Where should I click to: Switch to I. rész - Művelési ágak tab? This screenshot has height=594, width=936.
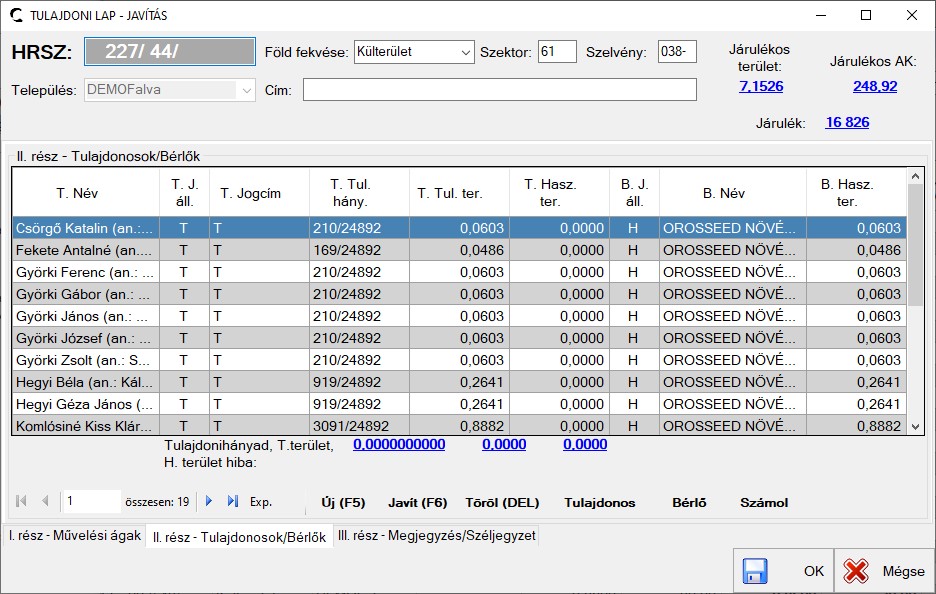click(x=75, y=536)
